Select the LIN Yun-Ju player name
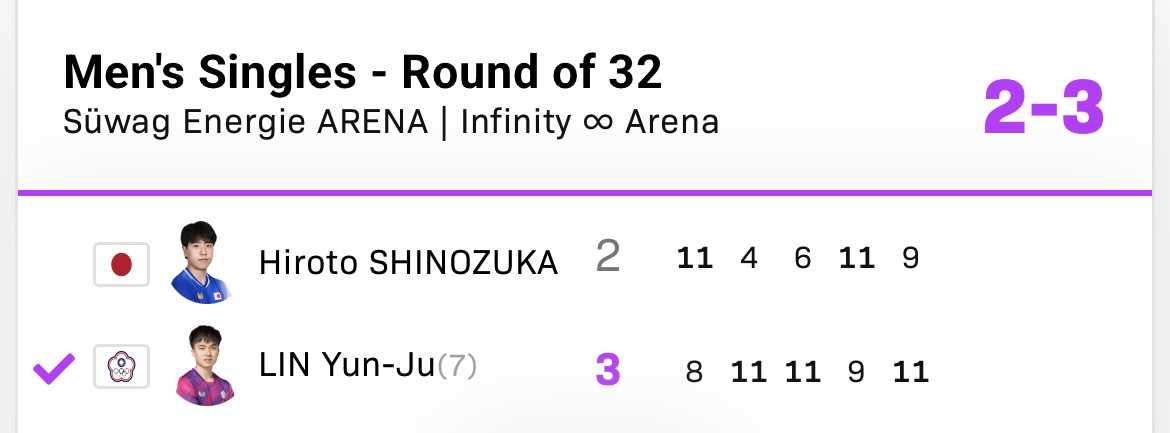The height and width of the screenshot is (433, 1170). point(347,367)
